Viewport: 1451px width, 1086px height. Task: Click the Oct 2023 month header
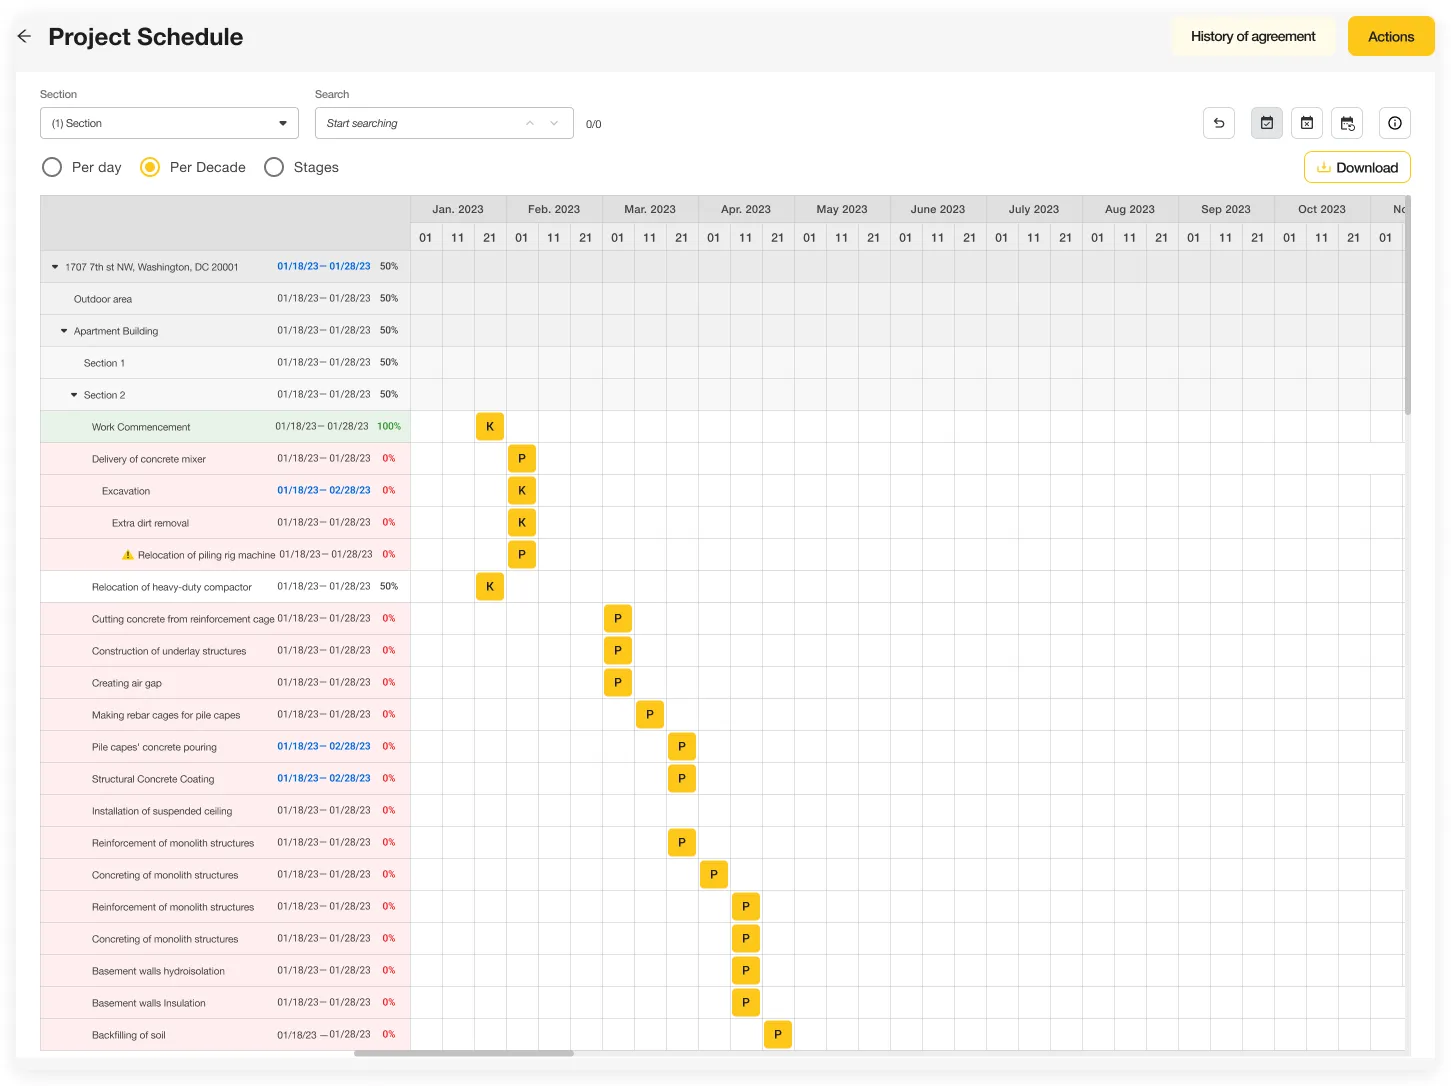(x=1322, y=209)
